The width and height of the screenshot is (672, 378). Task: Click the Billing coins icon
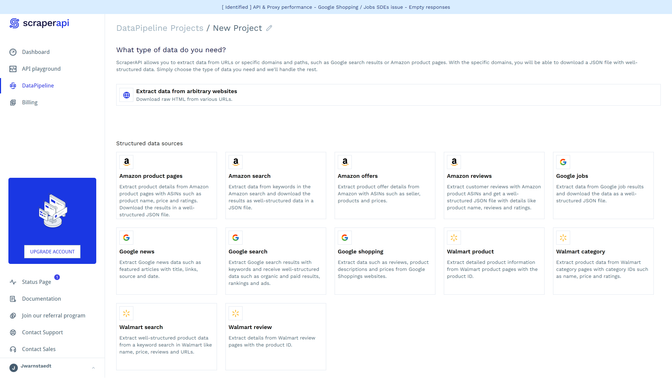[x=13, y=102]
